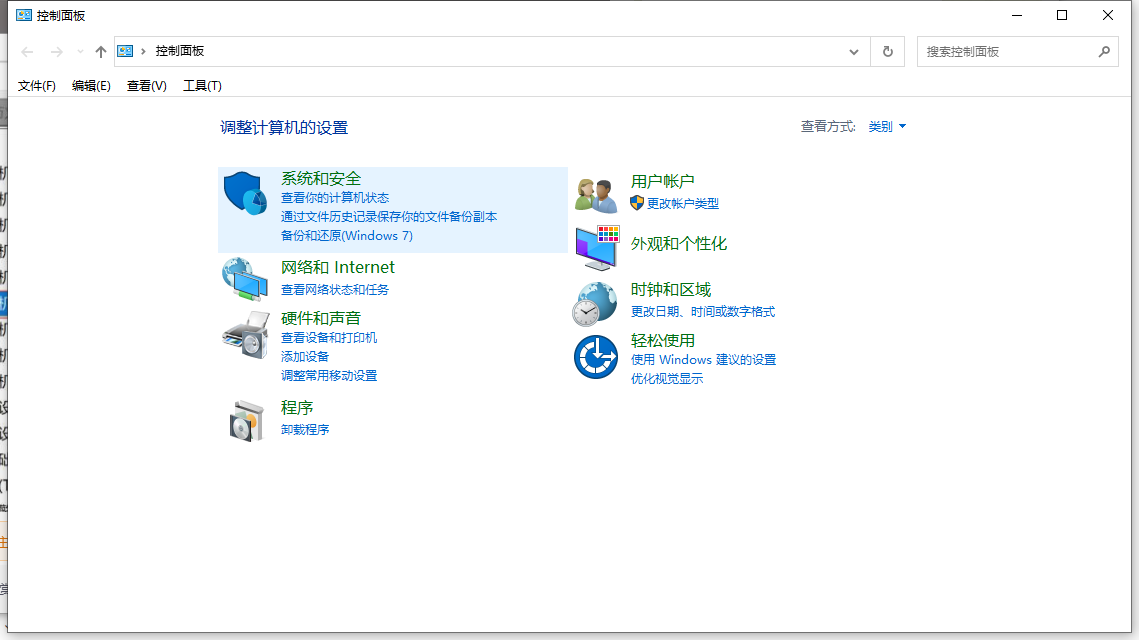Expand address breadcrumb chevron before 控制面板
The height and width of the screenshot is (640, 1139).
pyautogui.click(x=144, y=51)
